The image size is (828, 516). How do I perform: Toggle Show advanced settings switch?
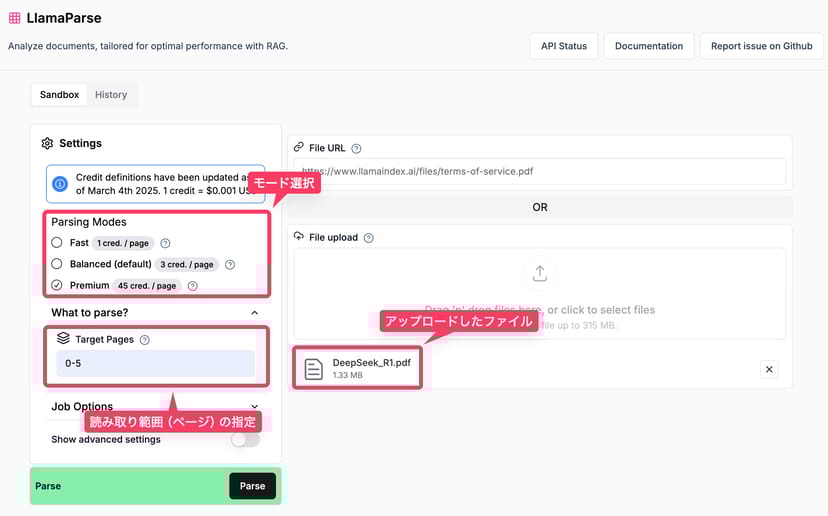pyautogui.click(x=245, y=439)
